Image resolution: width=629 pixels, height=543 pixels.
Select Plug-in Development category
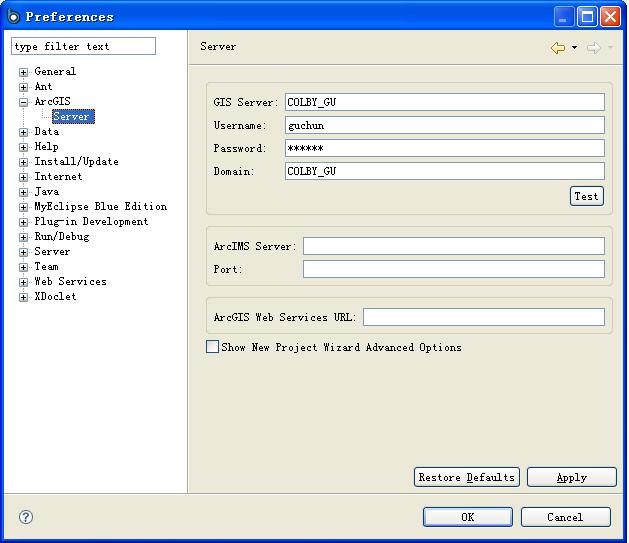point(91,221)
